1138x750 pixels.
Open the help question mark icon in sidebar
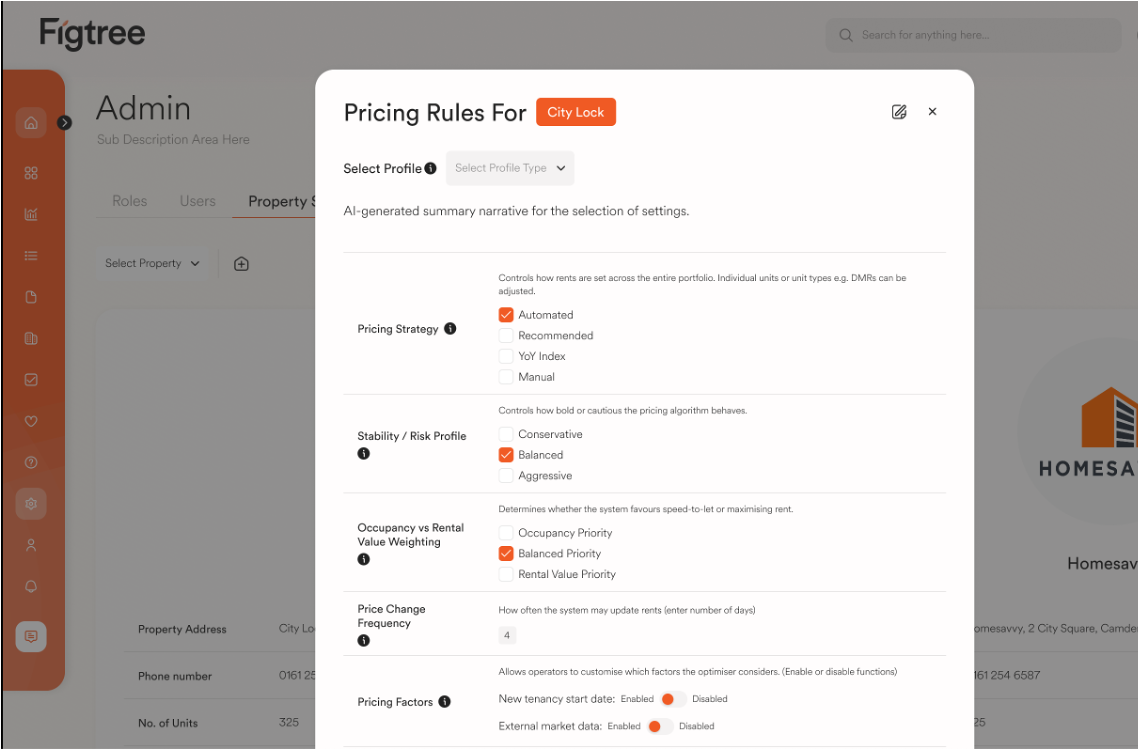click(x=31, y=462)
